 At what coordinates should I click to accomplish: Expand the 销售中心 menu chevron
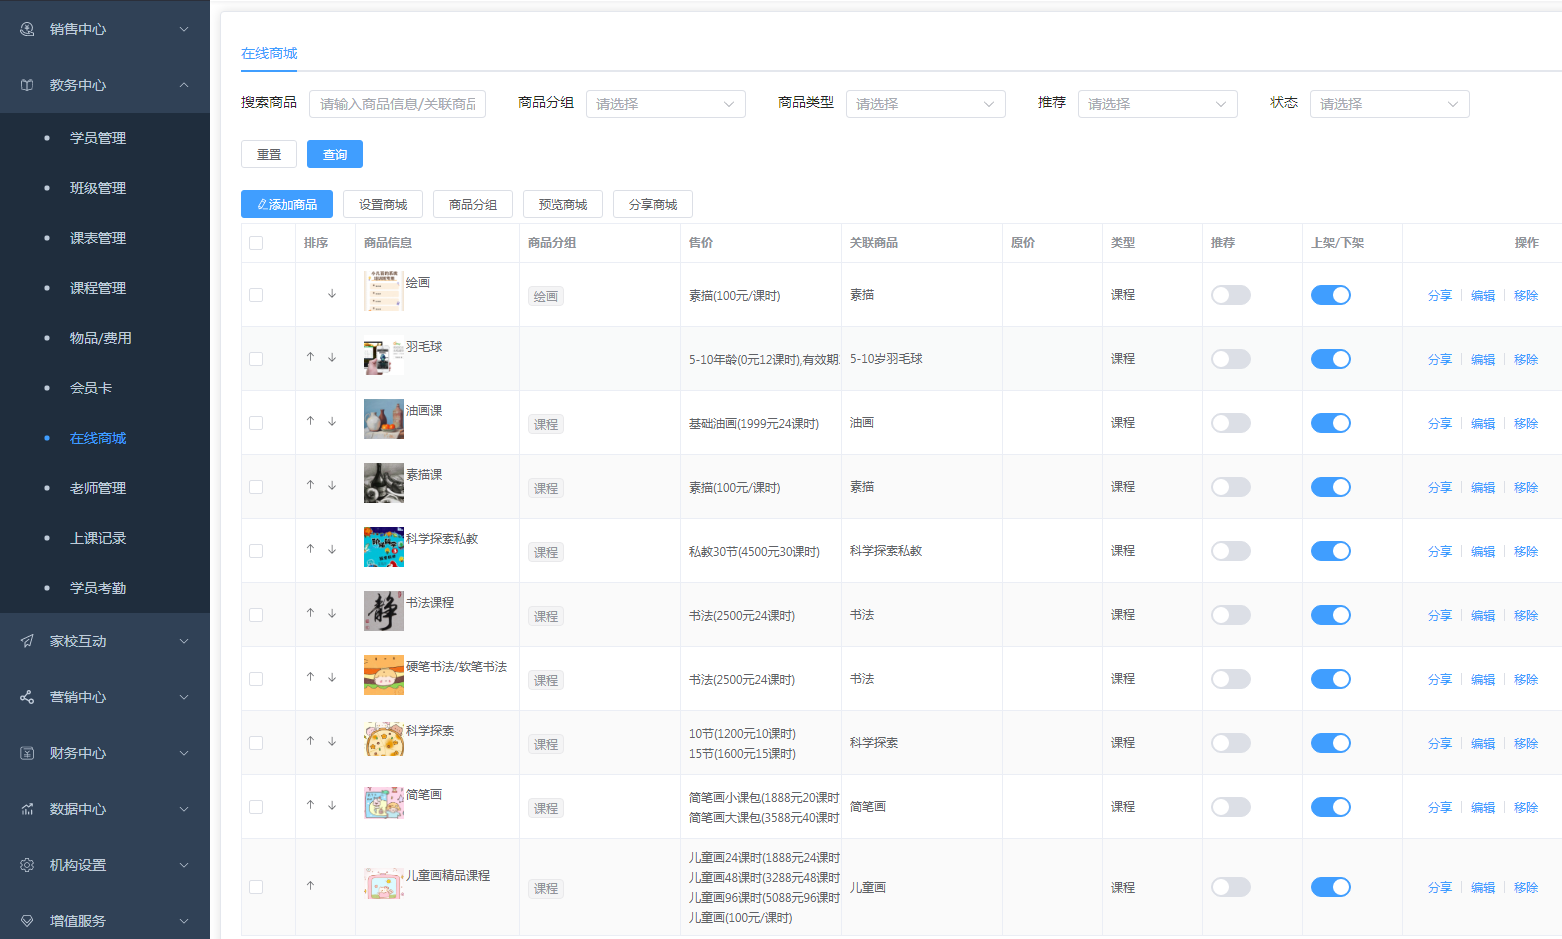click(x=184, y=29)
